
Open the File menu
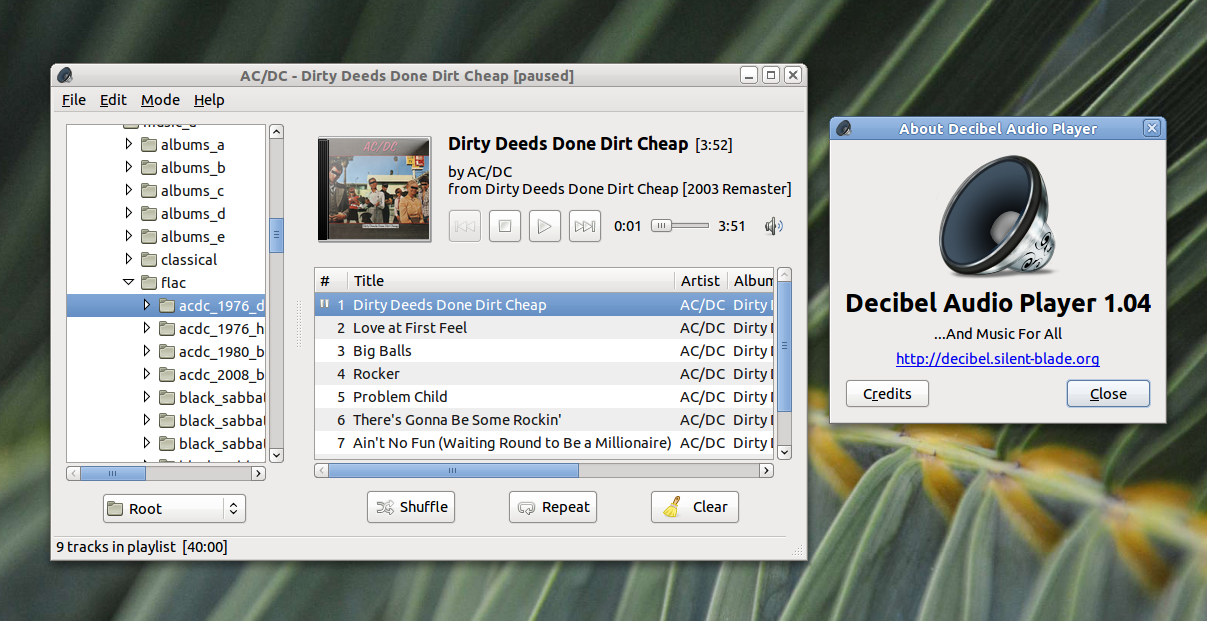(x=74, y=100)
